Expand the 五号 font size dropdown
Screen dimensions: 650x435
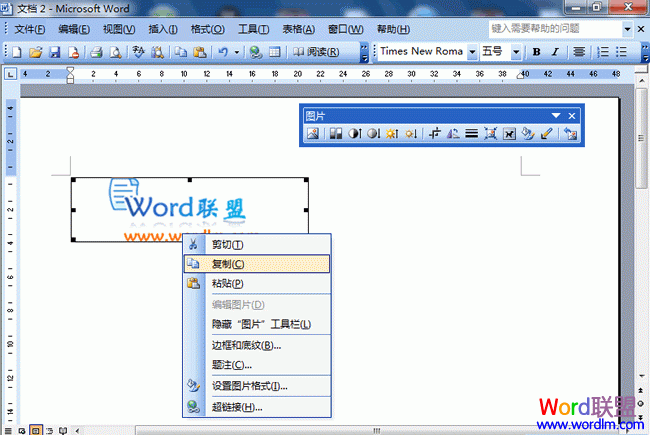click(x=516, y=52)
